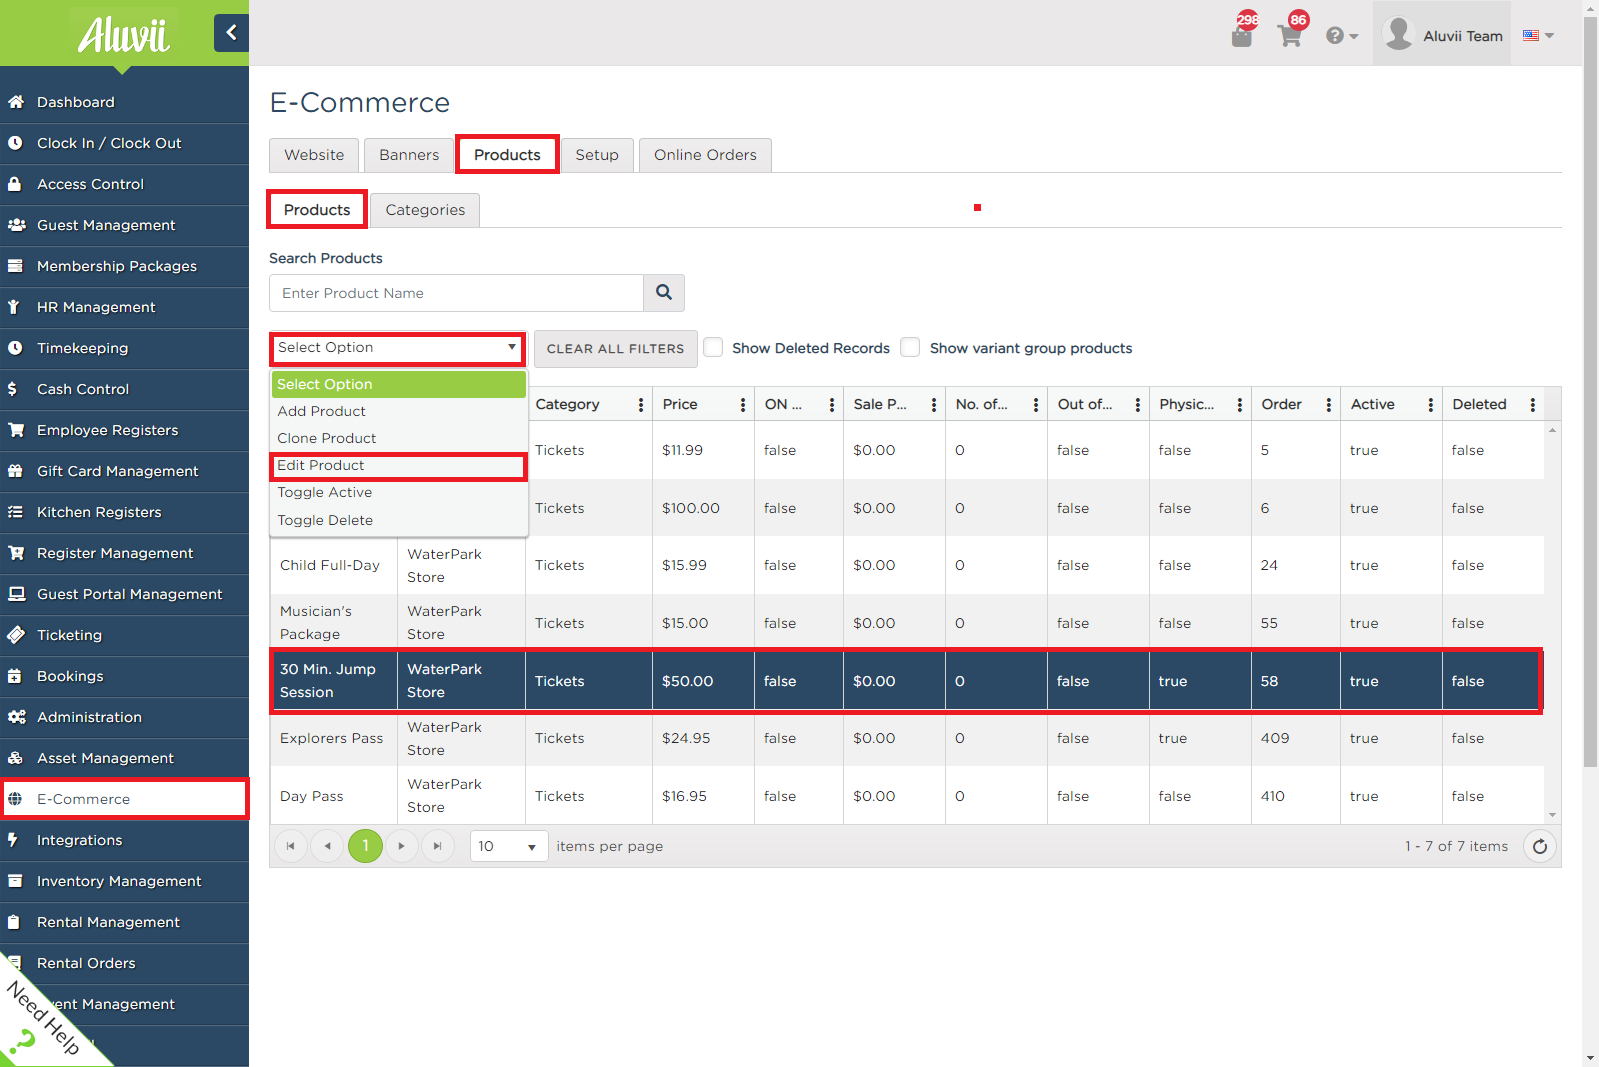Click the Administration gears icon
The height and width of the screenshot is (1067, 1599).
tap(16, 717)
